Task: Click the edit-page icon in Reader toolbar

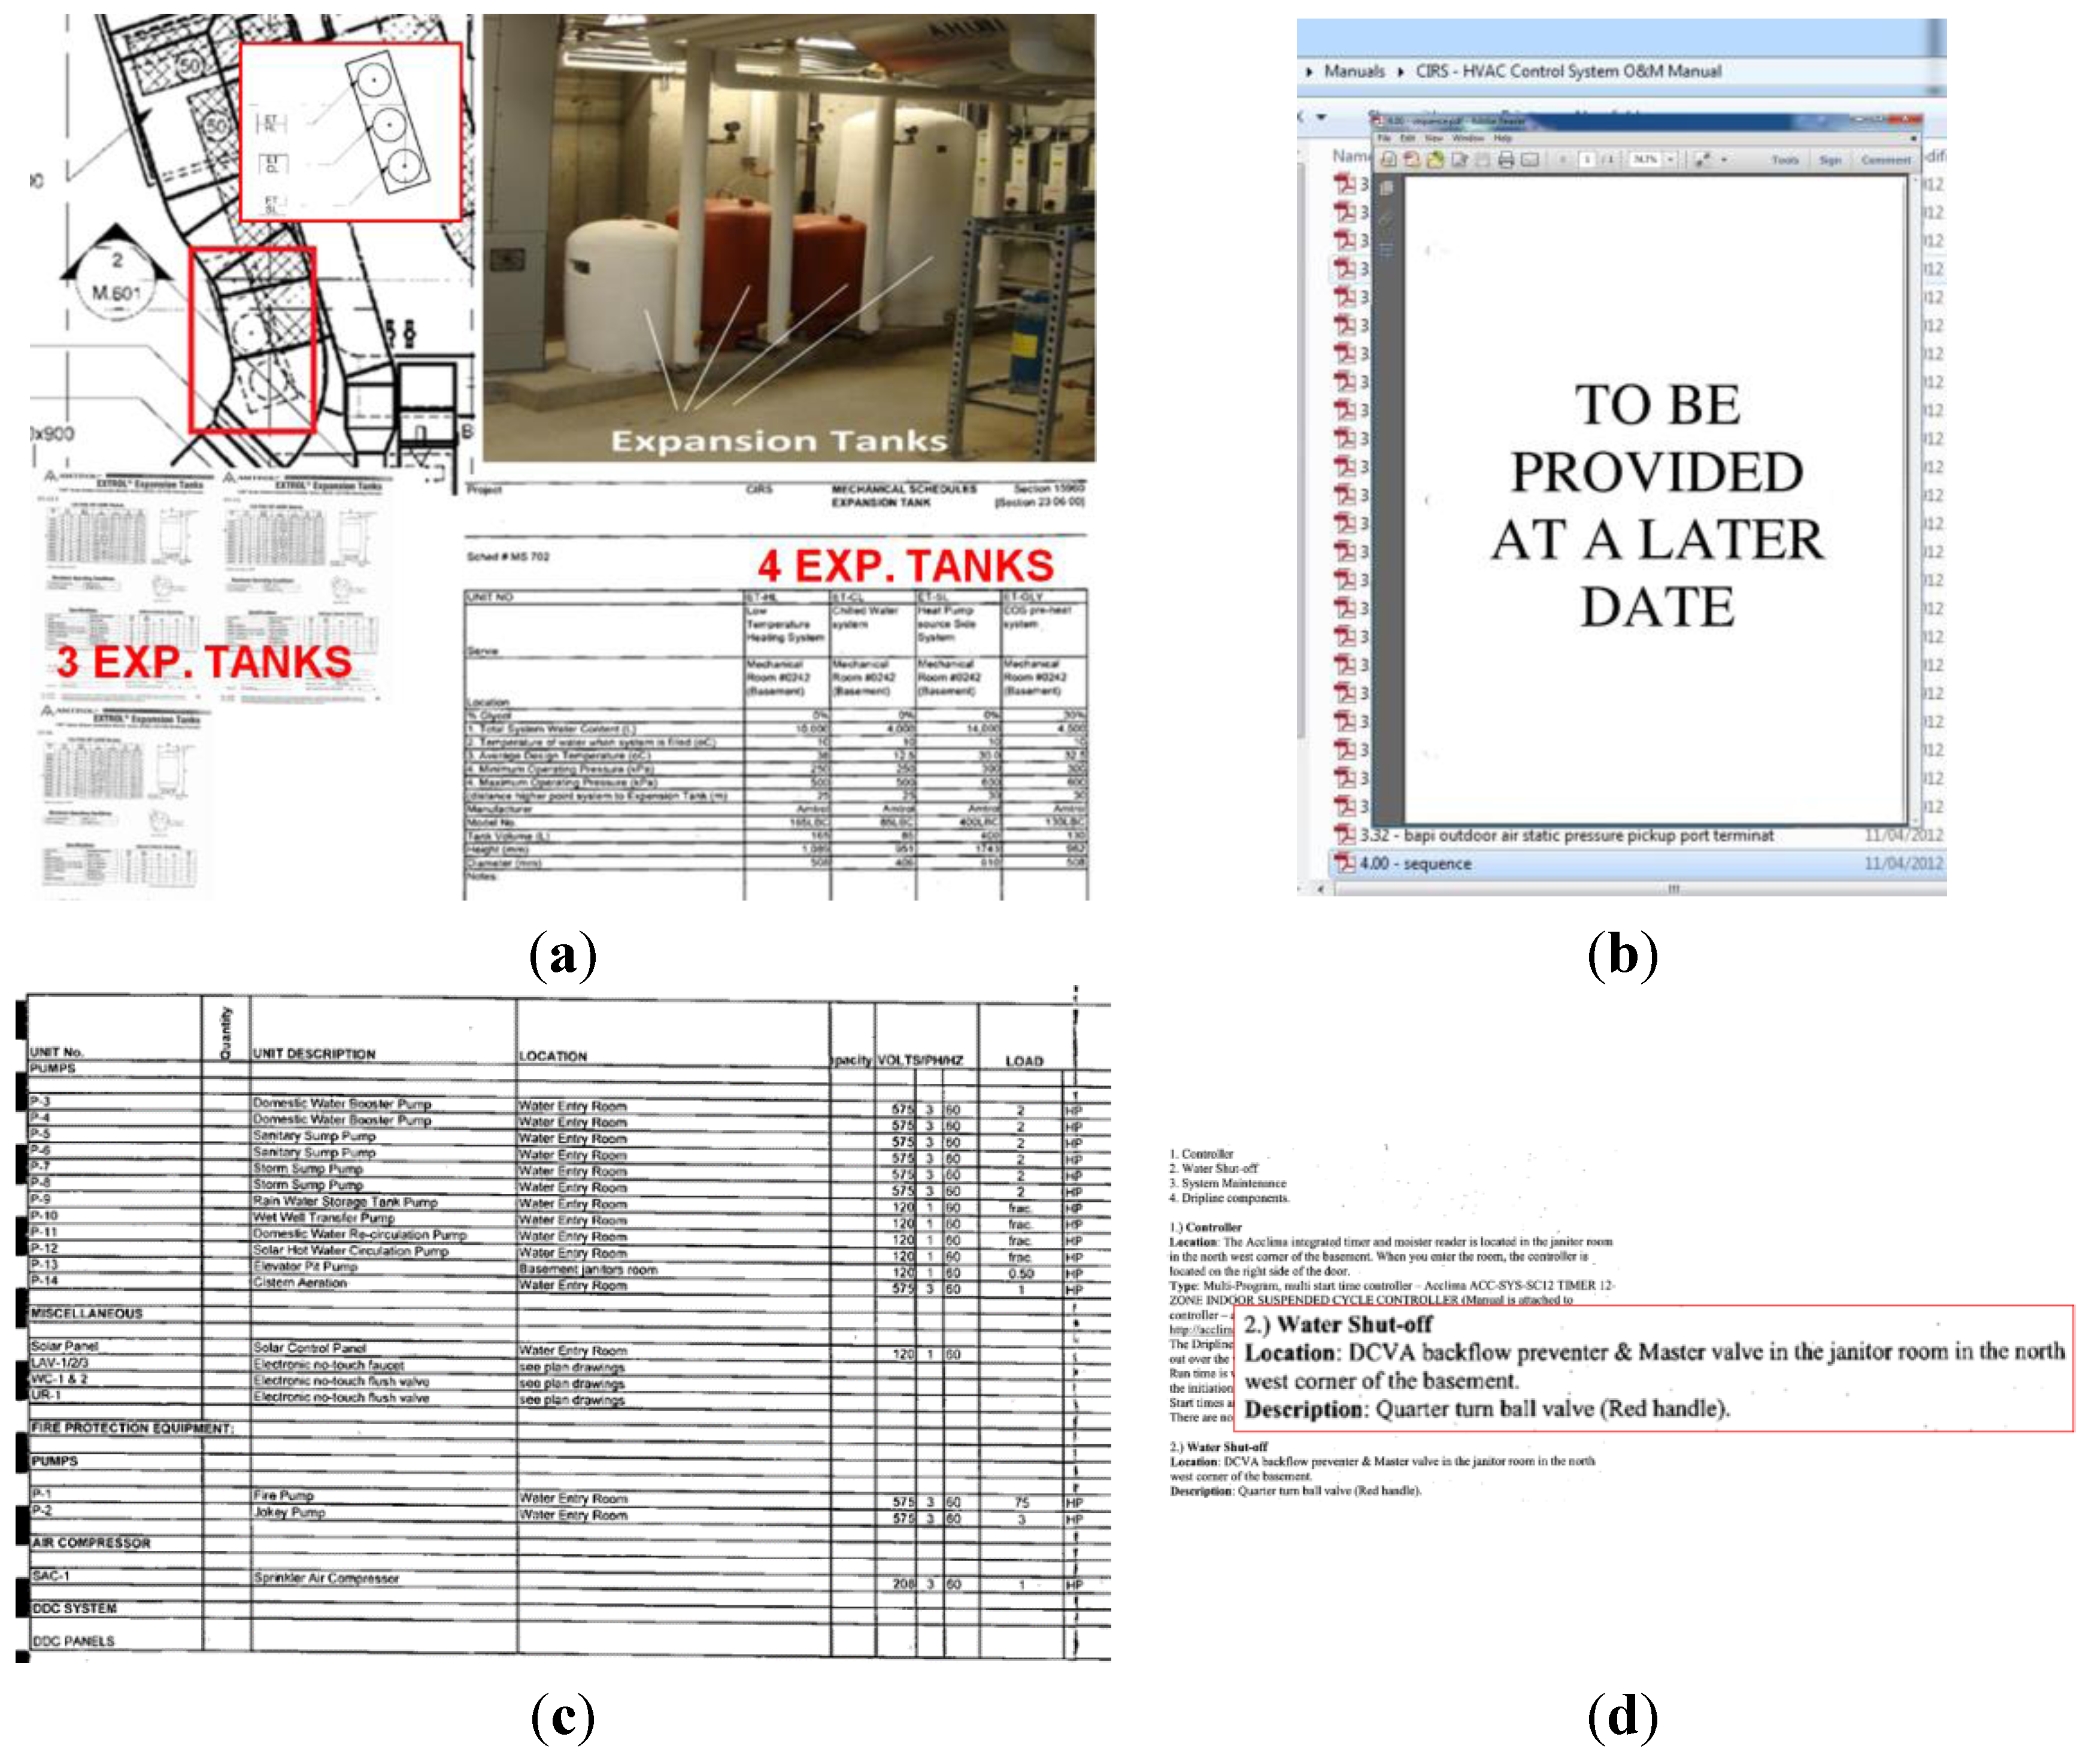Action: point(1459,160)
